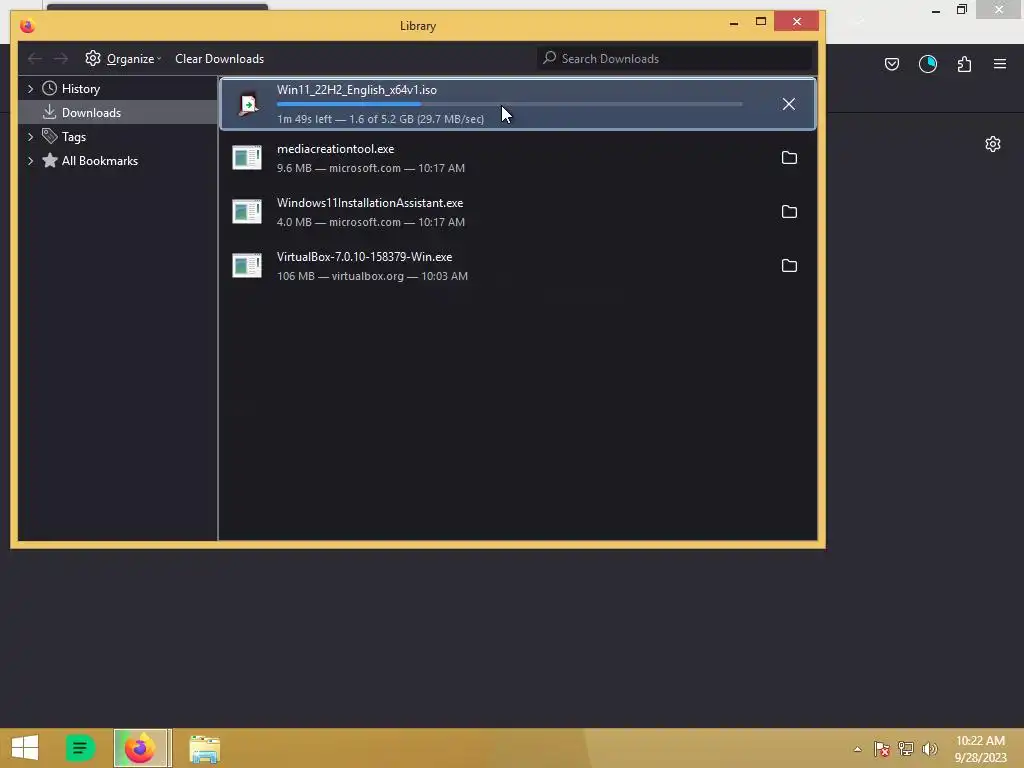Image resolution: width=1024 pixels, height=768 pixels.
Task: Click the taskbar clock and date
Action: (x=980, y=749)
